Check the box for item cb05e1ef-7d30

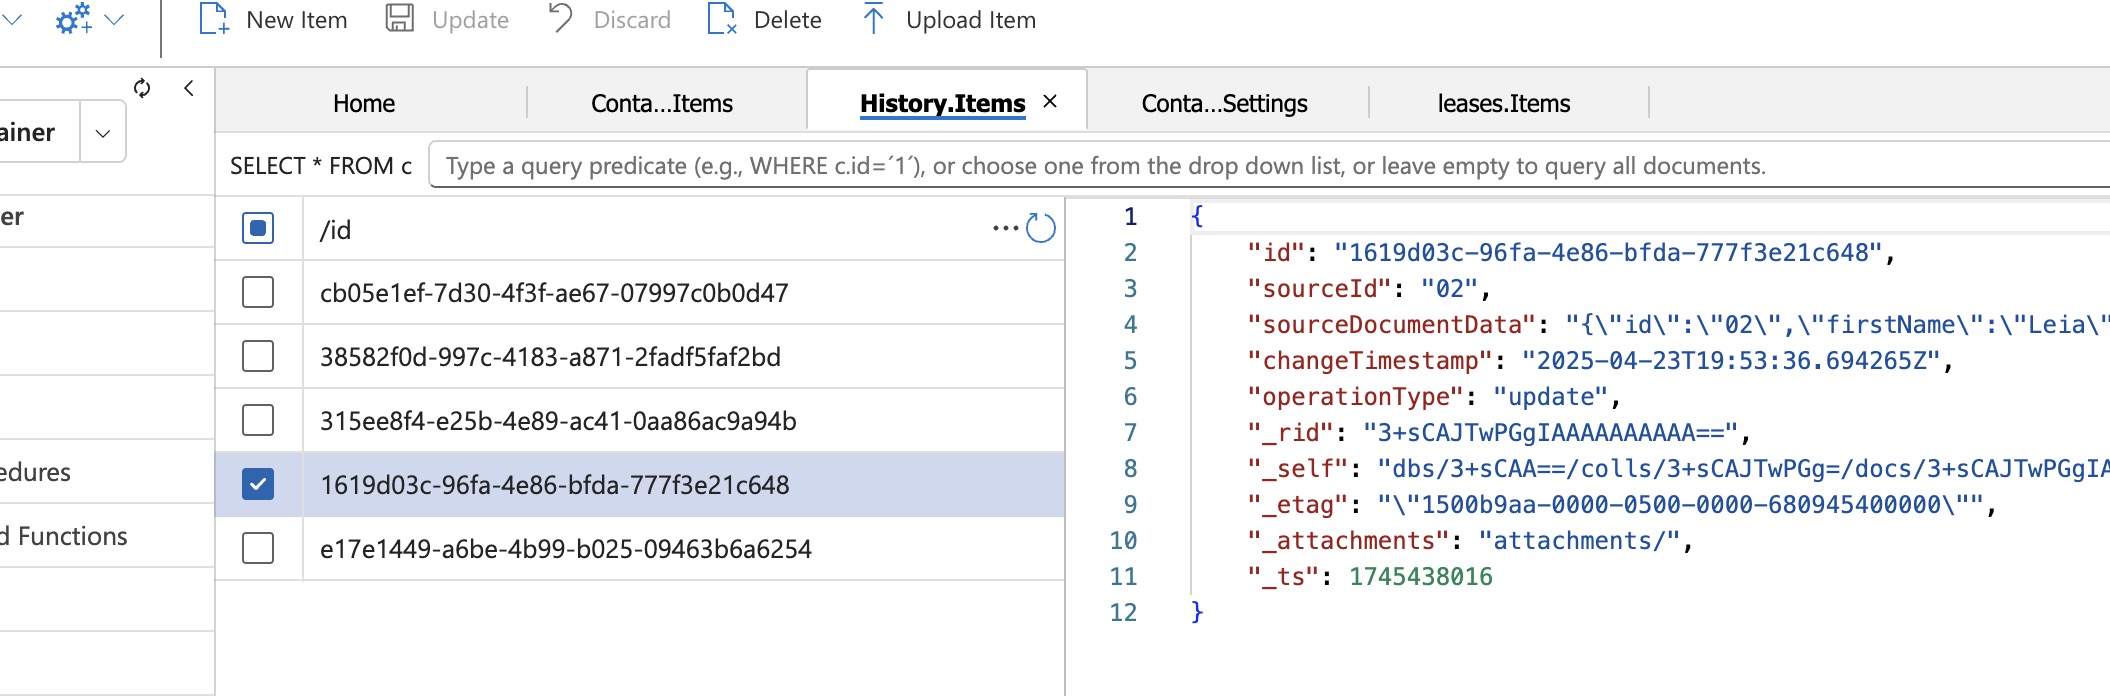pyautogui.click(x=258, y=292)
